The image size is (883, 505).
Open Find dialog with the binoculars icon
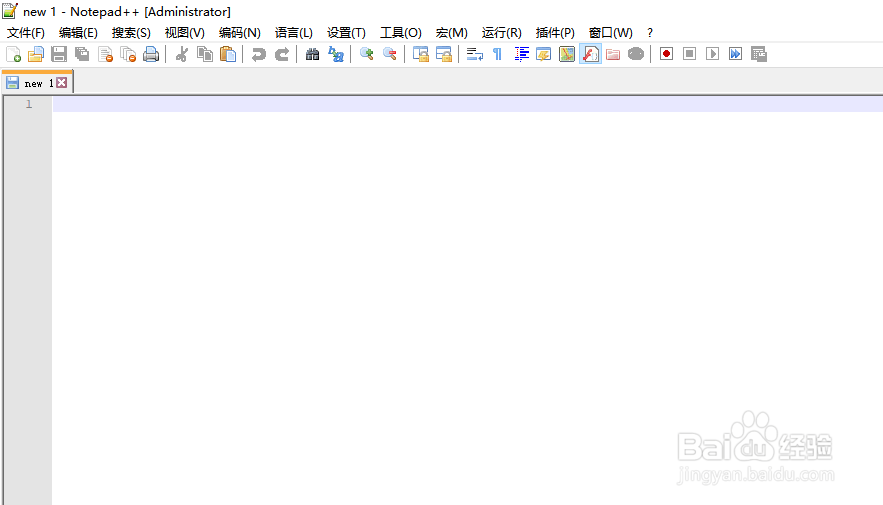pyautogui.click(x=313, y=54)
